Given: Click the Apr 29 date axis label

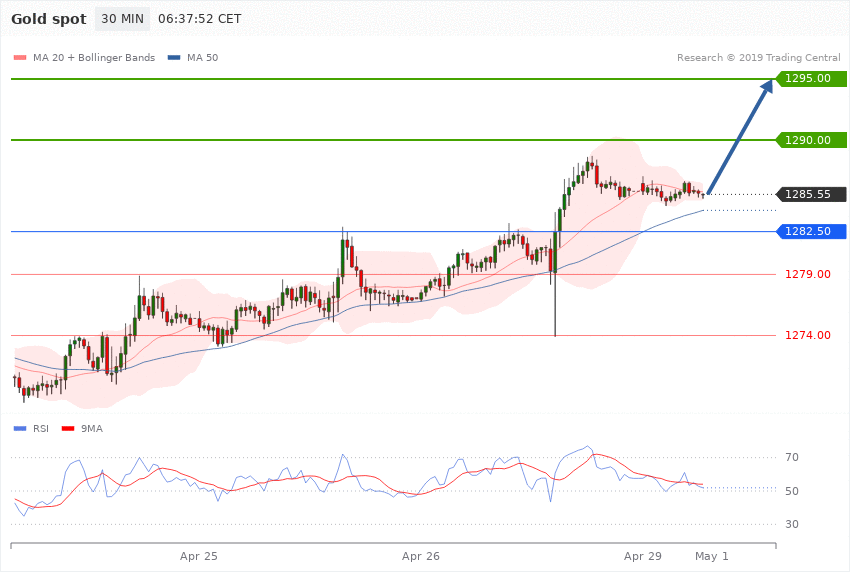Looking at the screenshot, I should pyautogui.click(x=642, y=556).
